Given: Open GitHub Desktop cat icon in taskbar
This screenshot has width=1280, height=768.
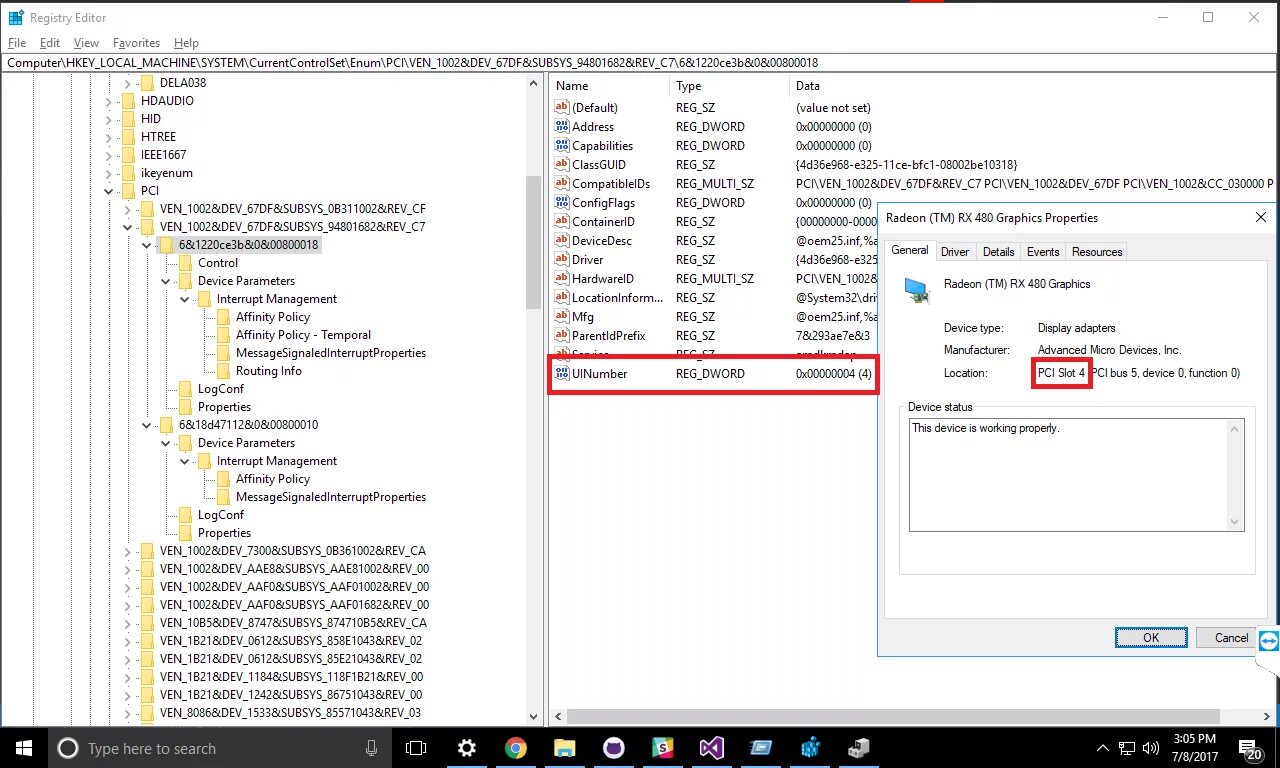Looking at the screenshot, I should click(613, 748).
